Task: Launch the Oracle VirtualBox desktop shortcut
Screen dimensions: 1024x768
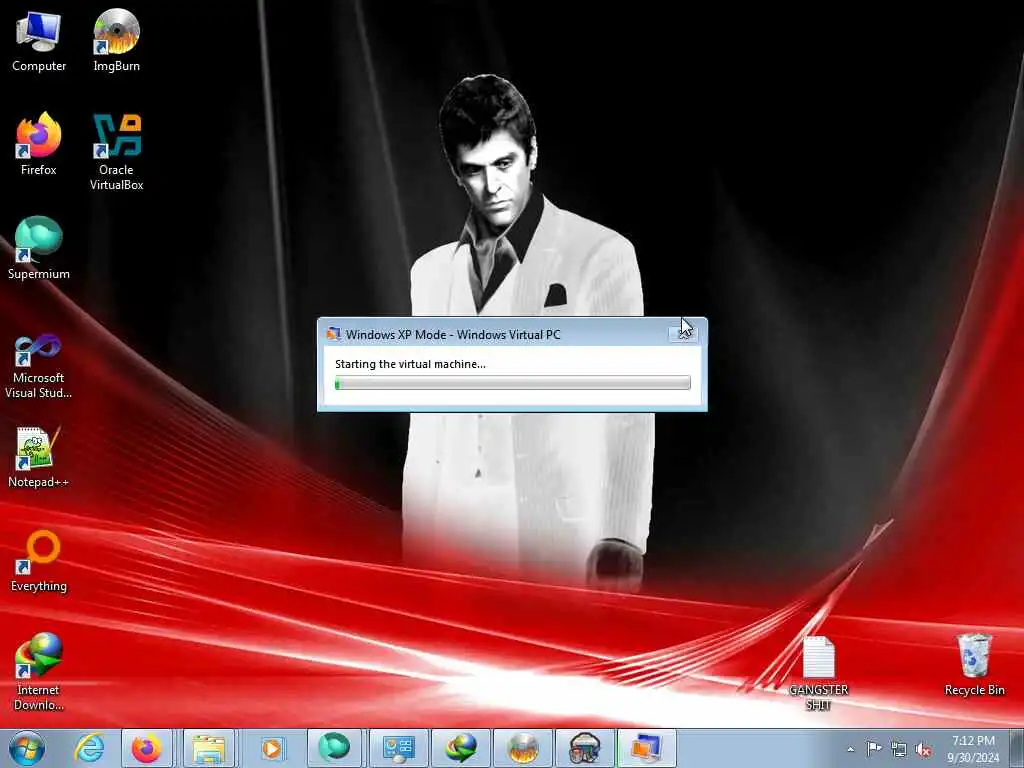Action: pyautogui.click(x=116, y=152)
